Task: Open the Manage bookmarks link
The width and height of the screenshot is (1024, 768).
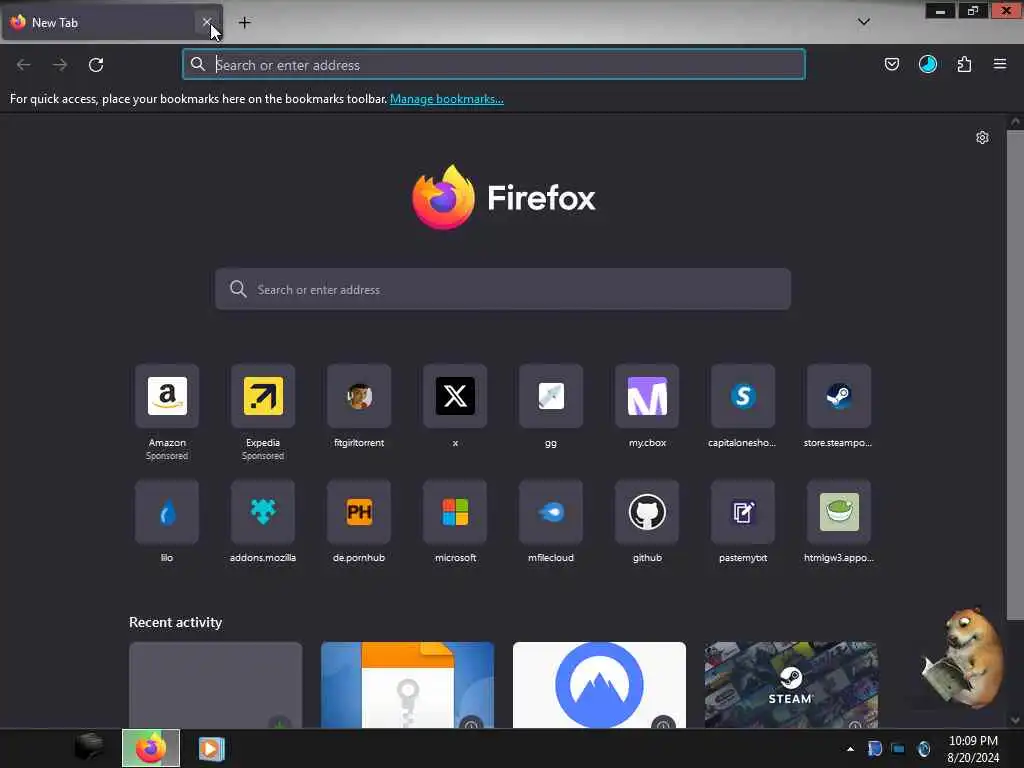Action: (447, 99)
